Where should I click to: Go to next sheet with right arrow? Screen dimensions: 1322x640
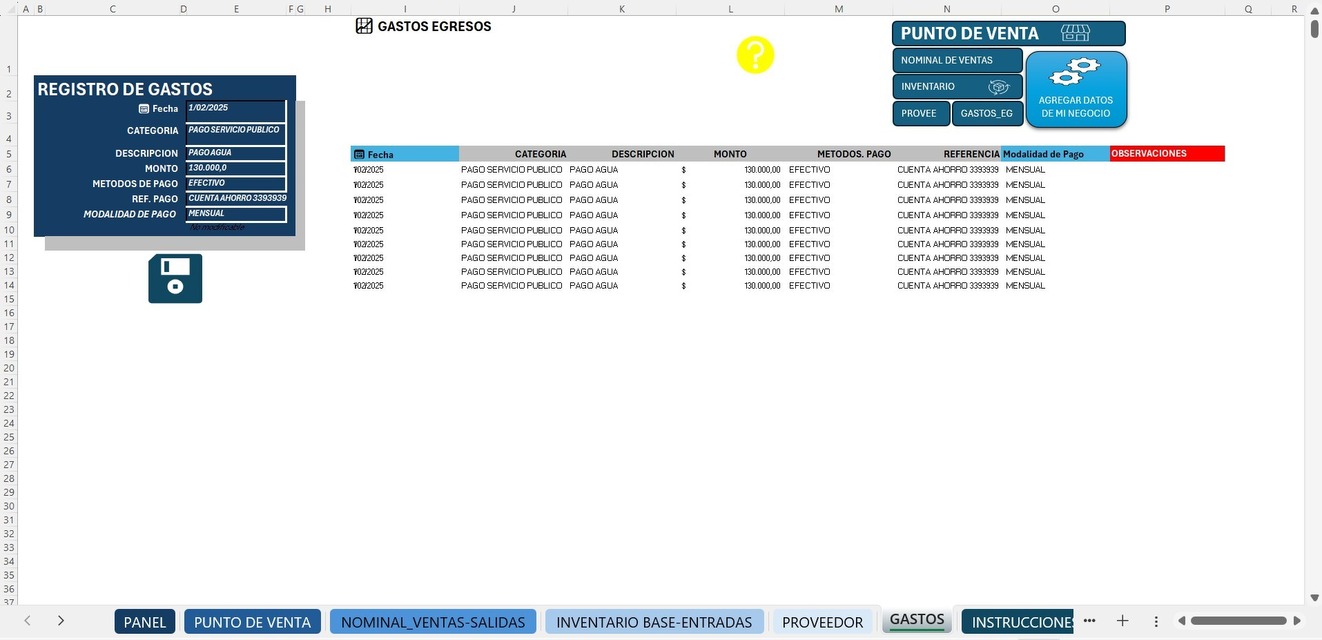(61, 621)
